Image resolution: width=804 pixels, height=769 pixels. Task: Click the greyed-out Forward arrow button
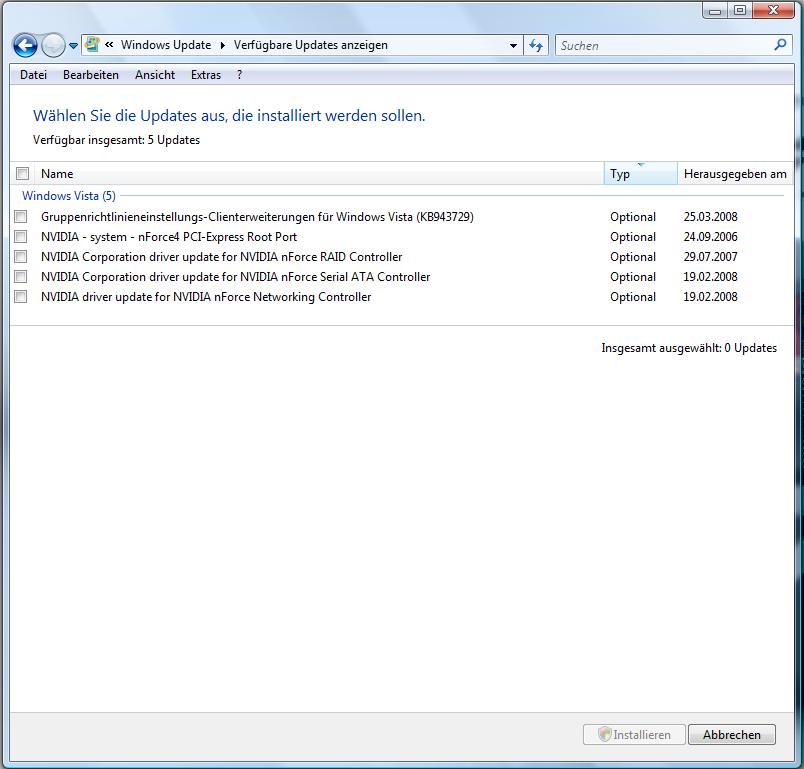tap(53, 46)
